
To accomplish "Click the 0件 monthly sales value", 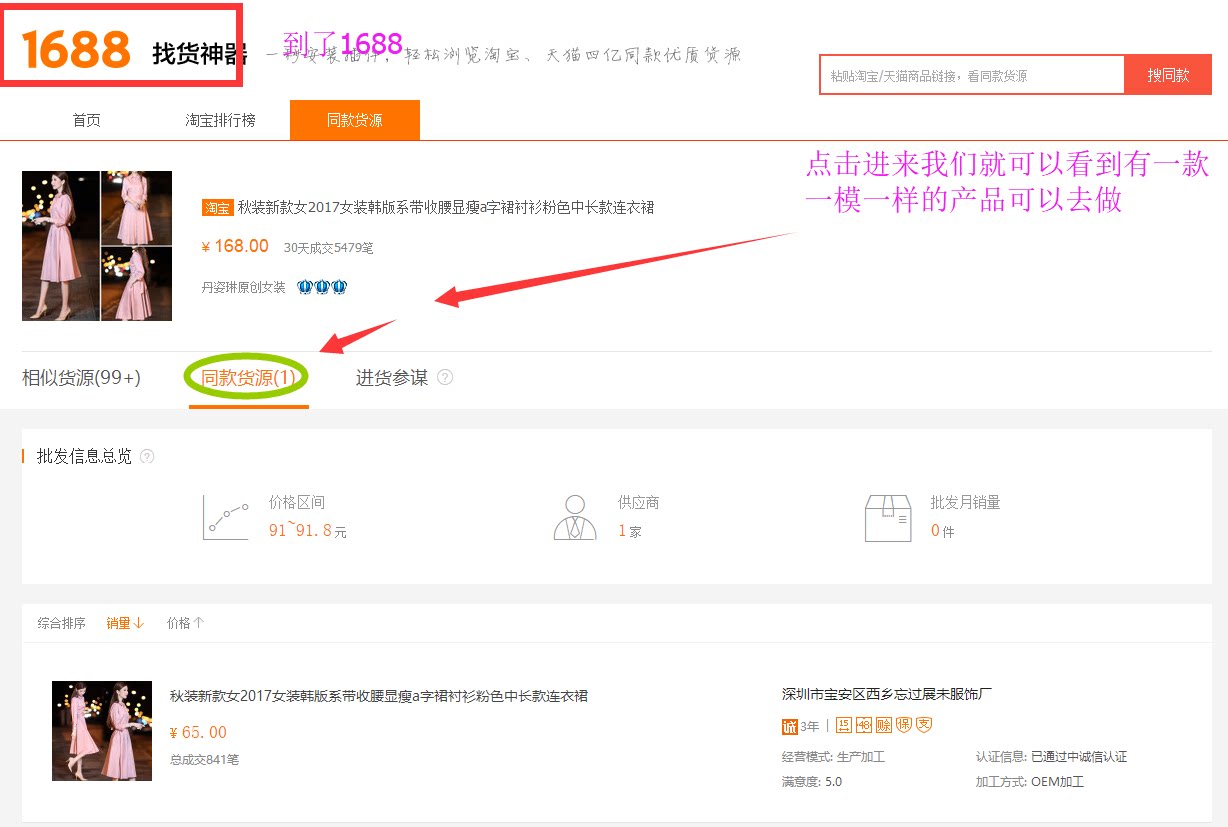I will (x=943, y=531).
